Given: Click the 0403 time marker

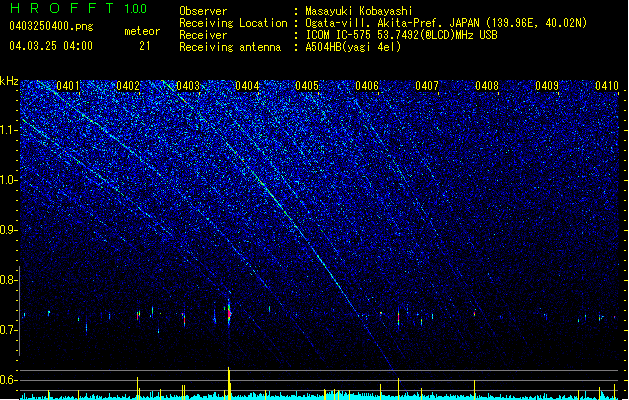Looking at the screenshot, I should pos(188,86).
